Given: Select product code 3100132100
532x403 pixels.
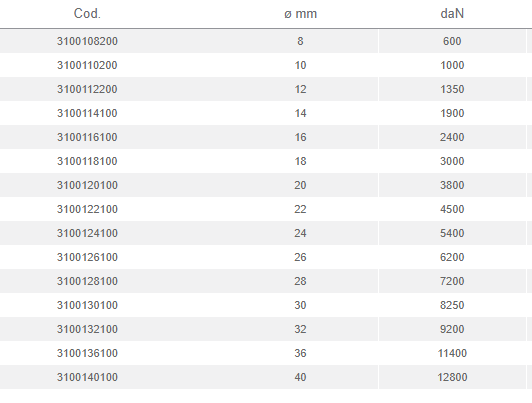Looking at the screenshot, I should pyautogui.click(x=87, y=329).
